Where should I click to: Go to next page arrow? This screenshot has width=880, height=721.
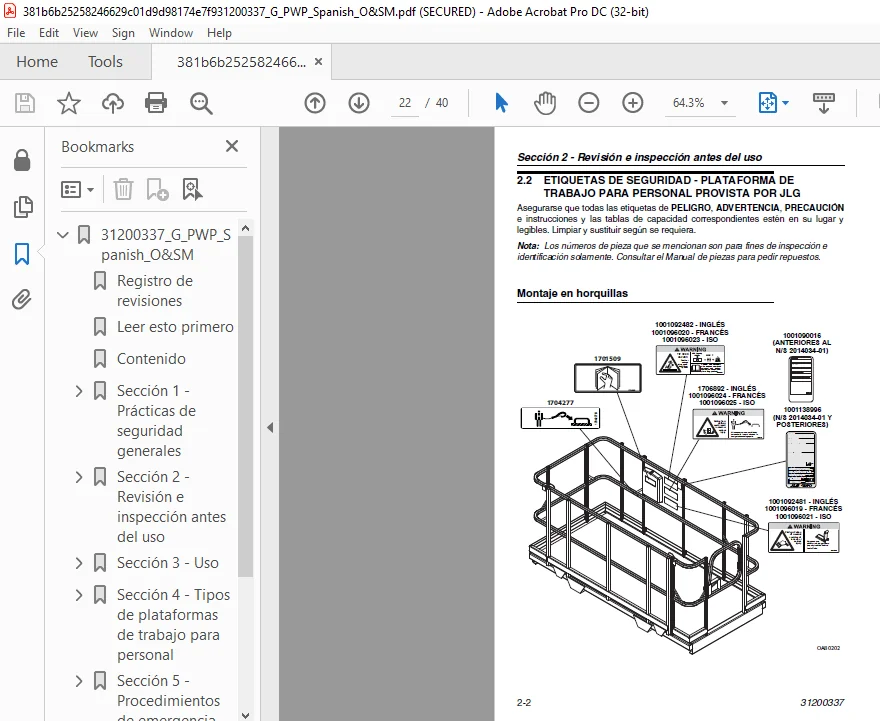click(359, 103)
